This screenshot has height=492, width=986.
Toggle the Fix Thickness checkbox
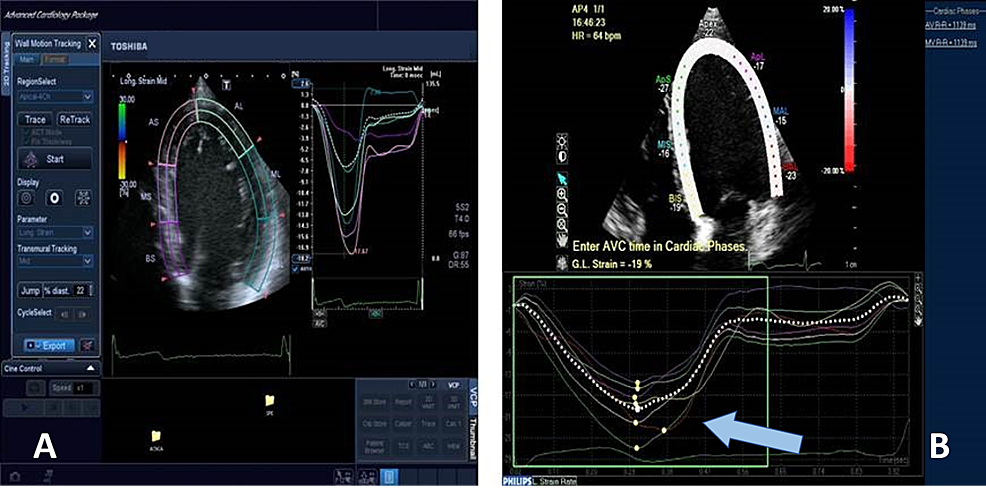coord(25,142)
